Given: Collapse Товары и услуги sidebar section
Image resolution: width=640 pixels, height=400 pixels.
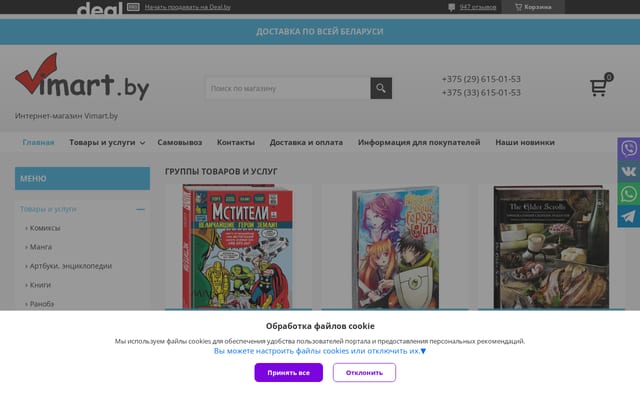Looking at the screenshot, I should (x=140, y=209).
